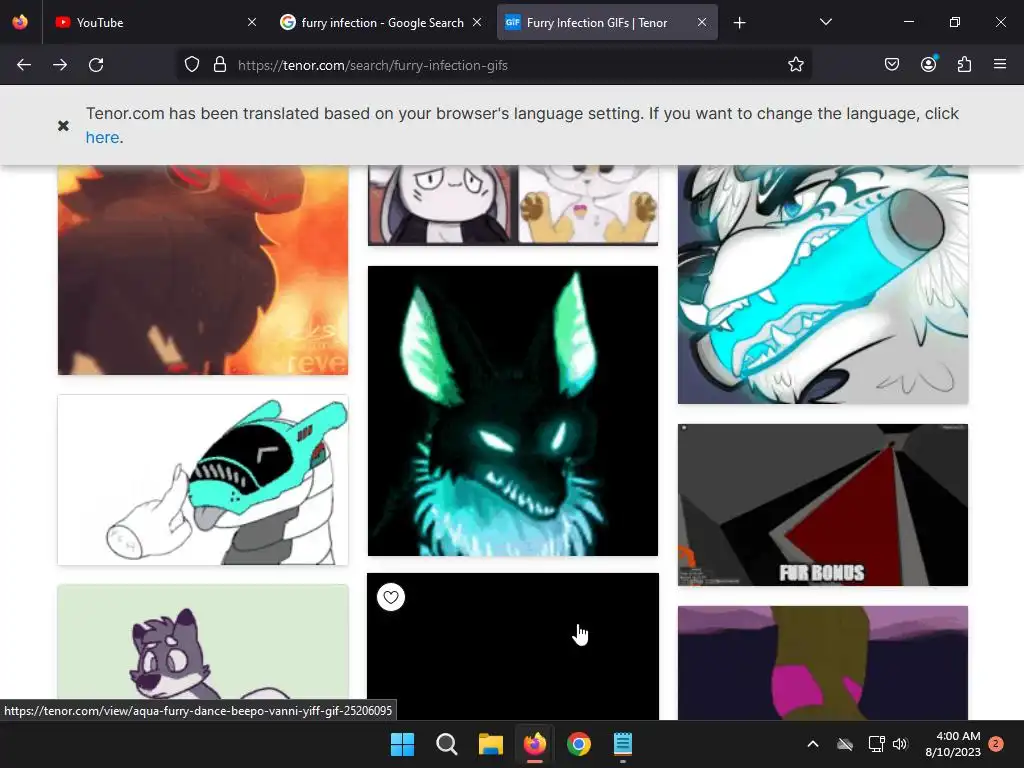The width and height of the screenshot is (1024, 768).
Task: Open the volume speaker tray icon
Action: pyautogui.click(x=900, y=744)
